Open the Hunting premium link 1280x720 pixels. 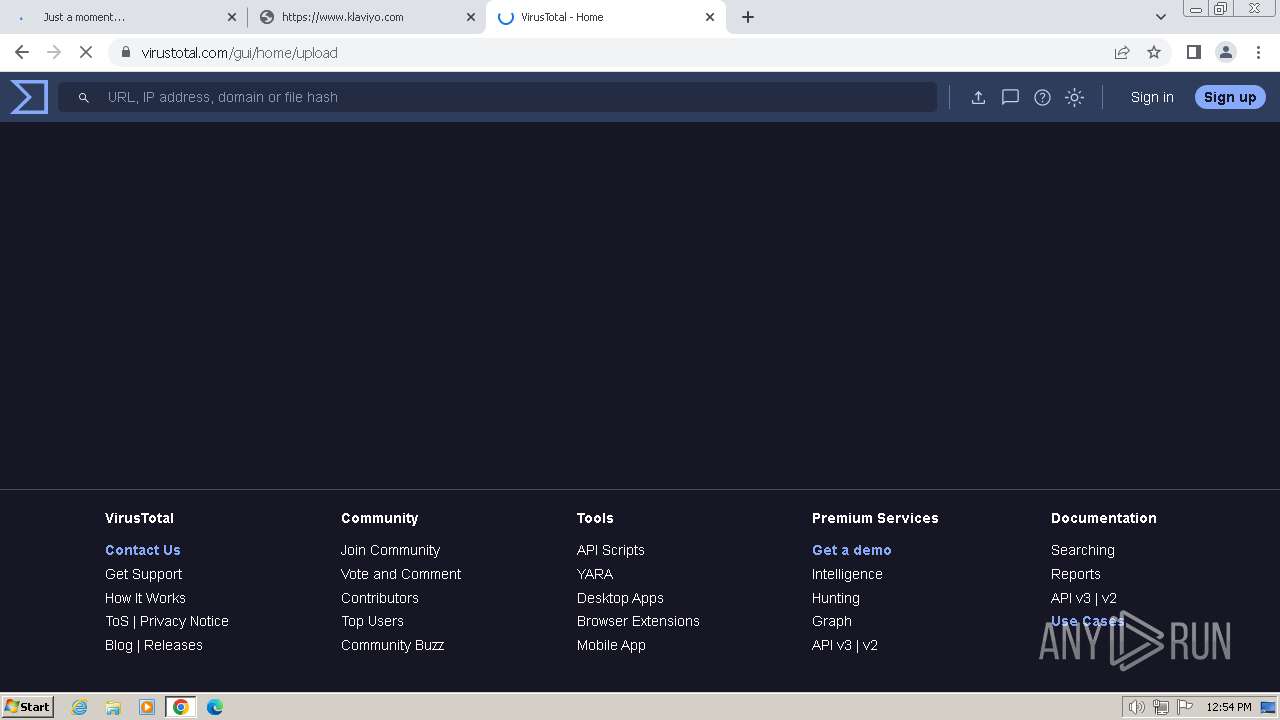pyautogui.click(x=836, y=598)
